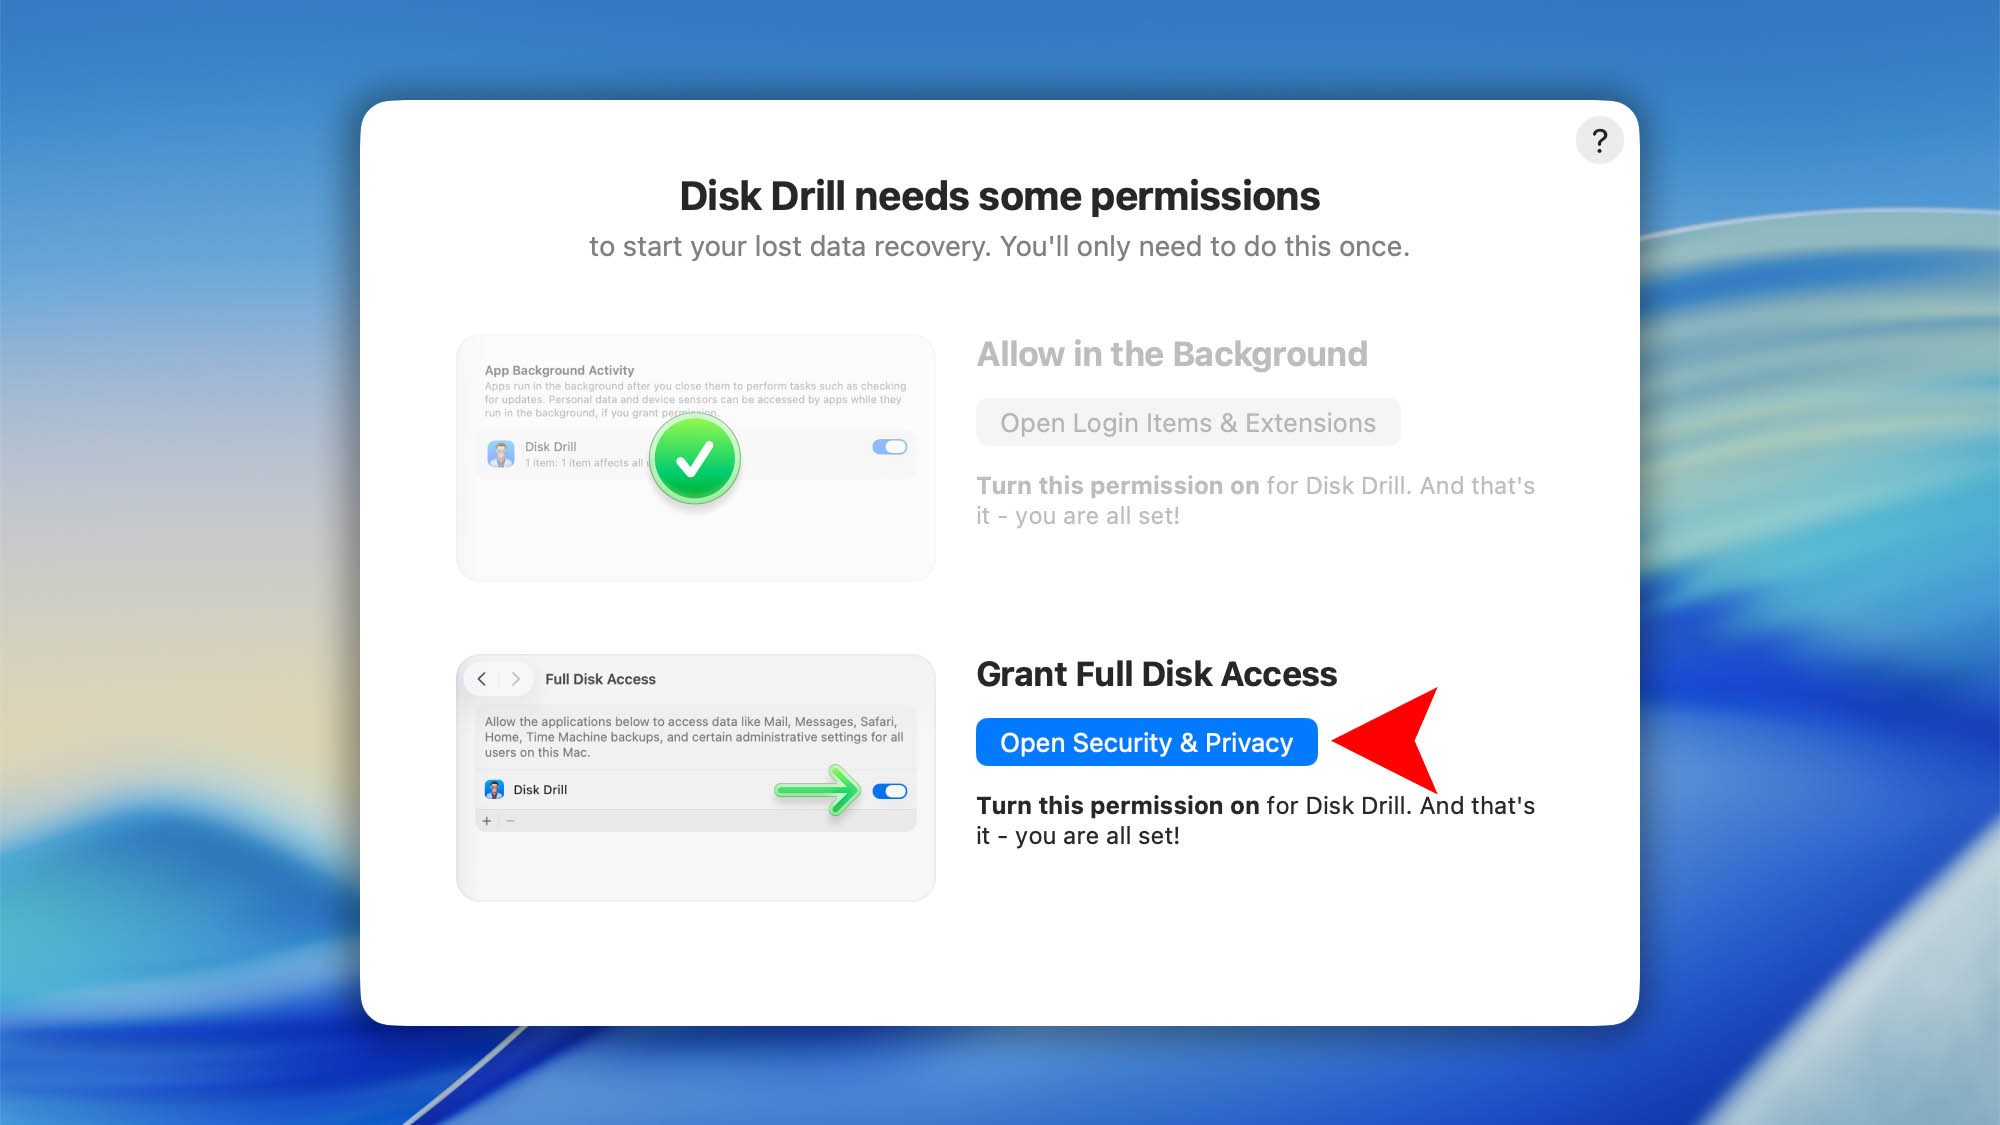
Task: Click the forward chevron in Full Disk Access header
Action: tap(515, 678)
